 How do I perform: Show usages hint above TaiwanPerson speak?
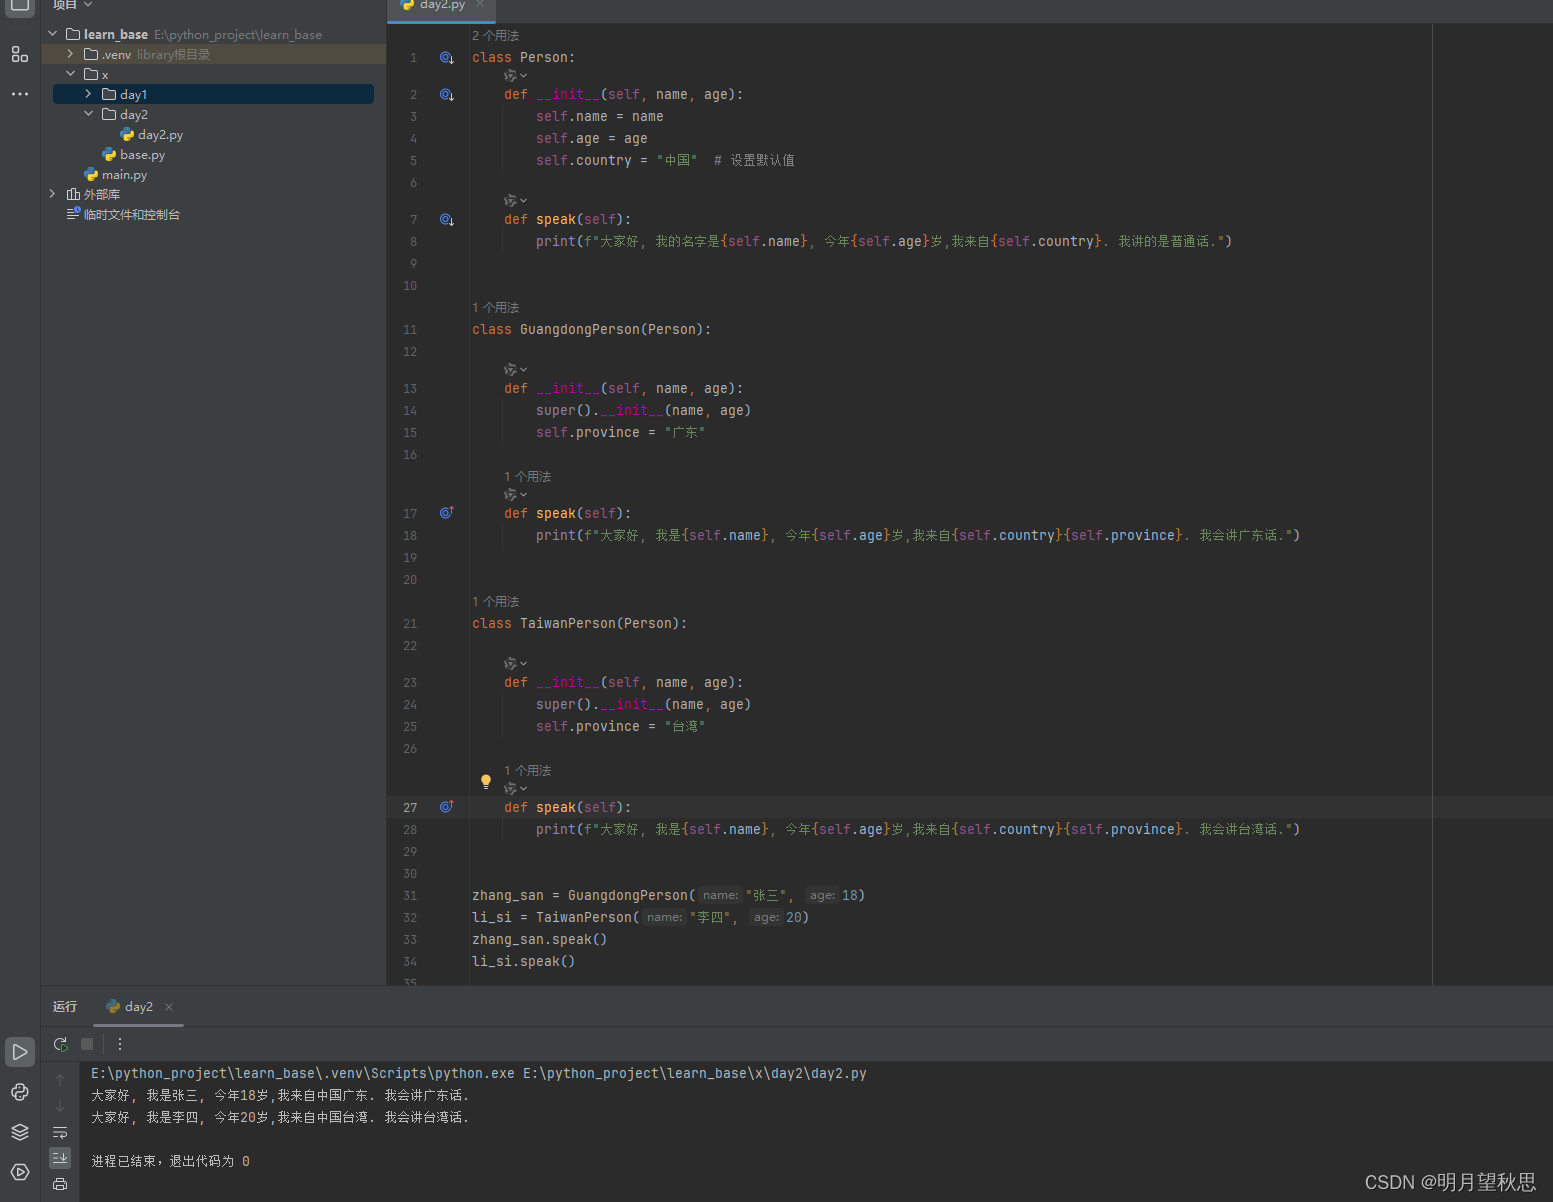tap(528, 771)
